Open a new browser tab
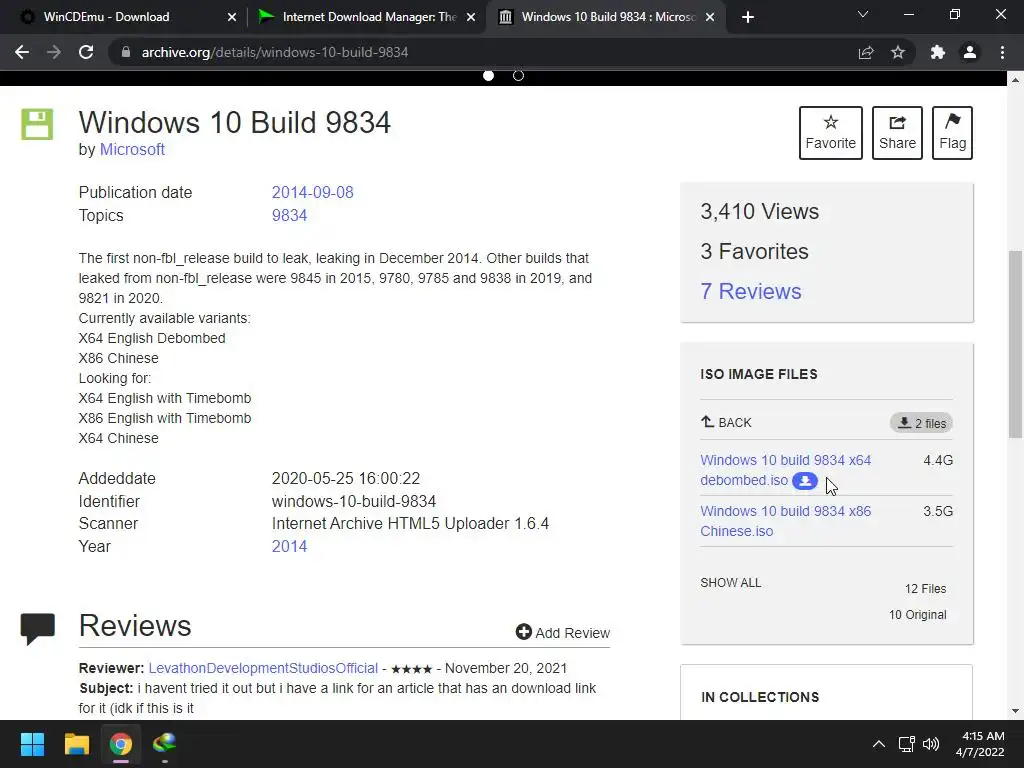Viewport: 1024px width, 768px height. [x=748, y=17]
